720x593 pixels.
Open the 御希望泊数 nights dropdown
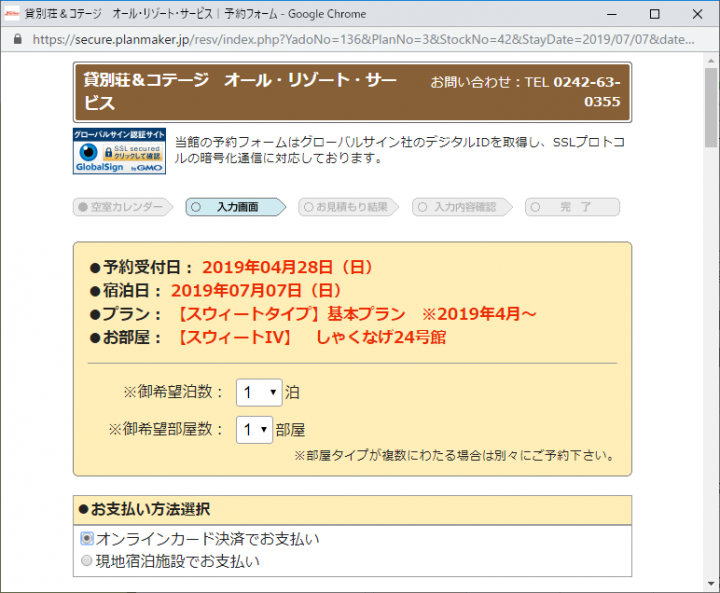pos(259,393)
